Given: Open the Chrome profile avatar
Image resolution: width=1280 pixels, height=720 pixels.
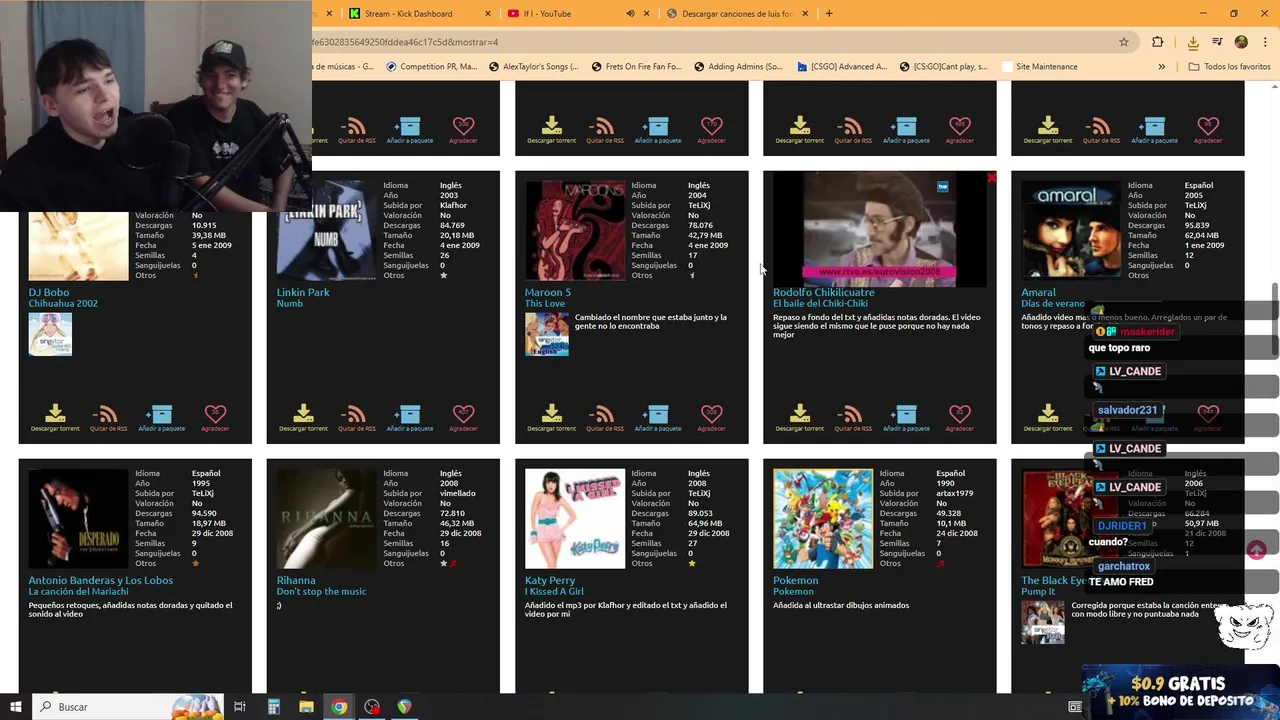Looking at the screenshot, I should tap(1241, 42).
